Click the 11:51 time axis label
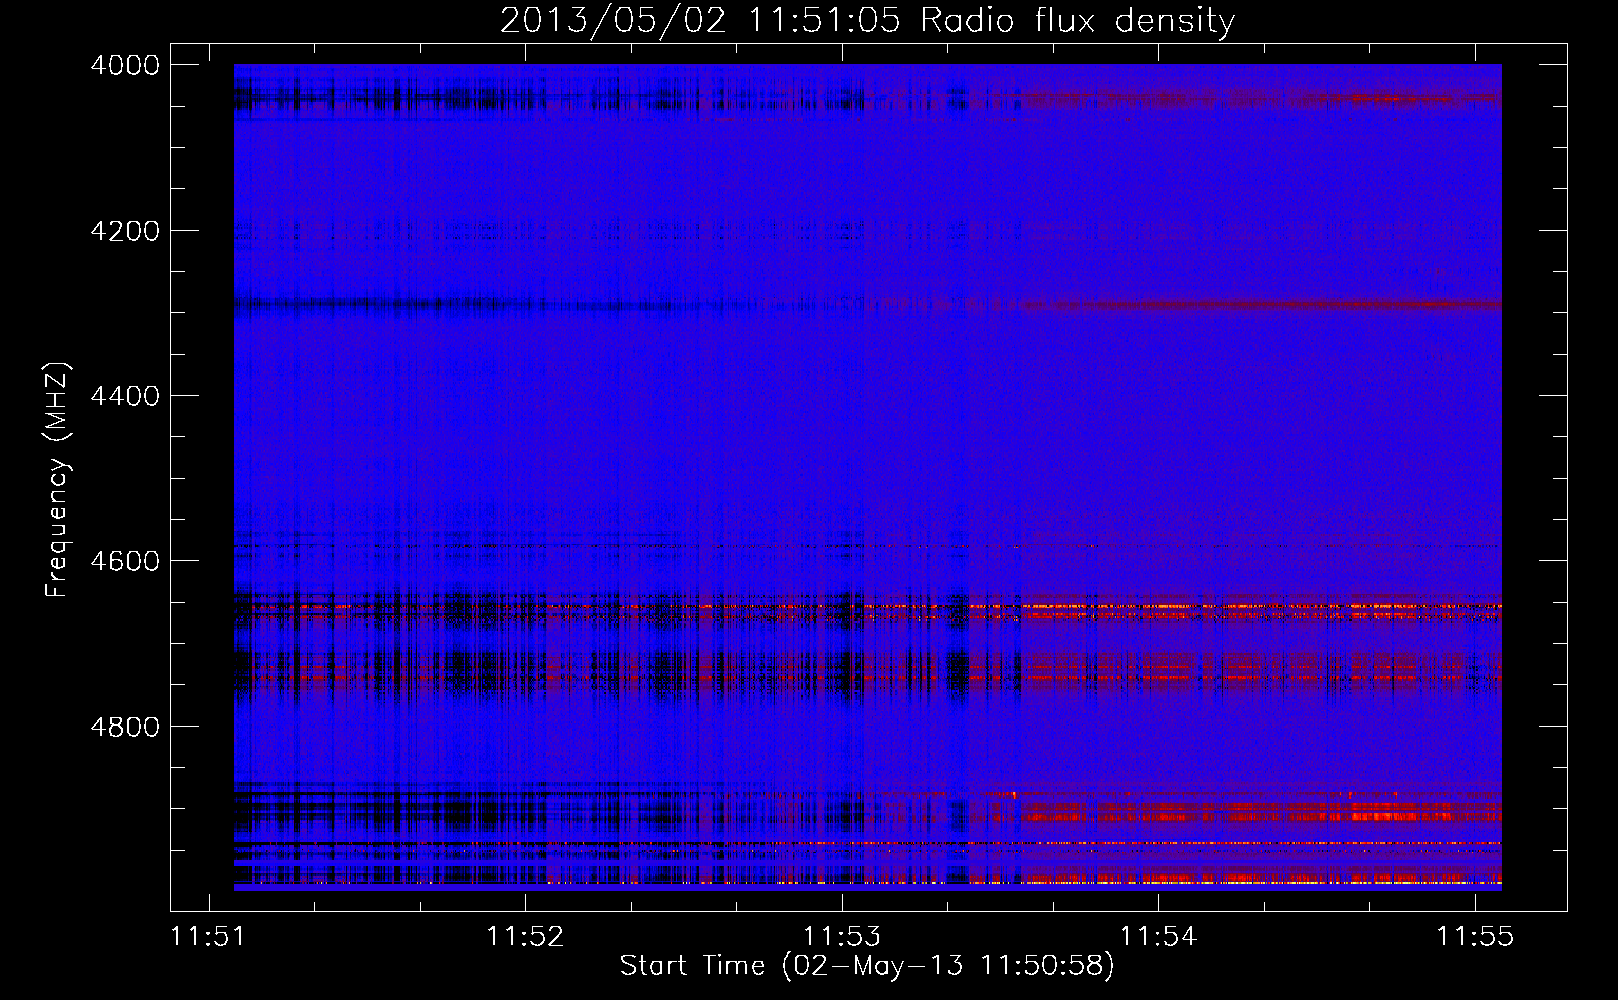 tap(208, 936)
